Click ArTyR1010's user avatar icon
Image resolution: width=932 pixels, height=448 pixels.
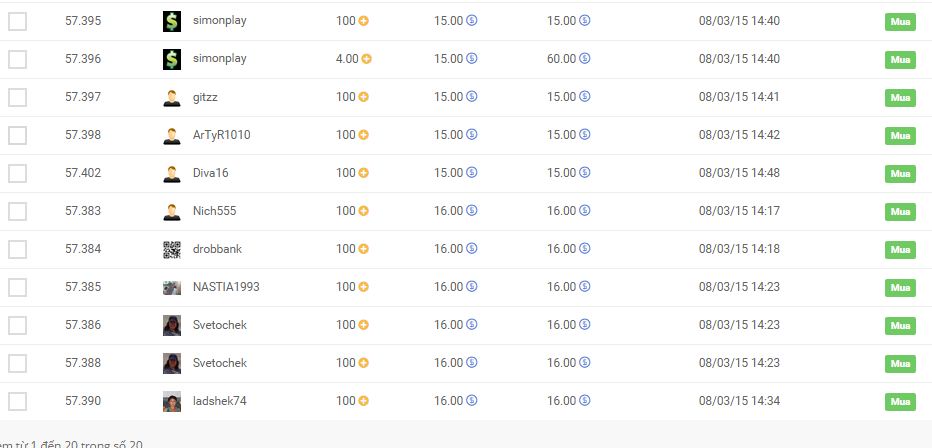[171, 135]
